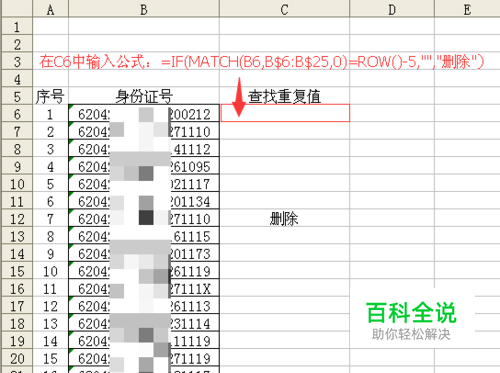
Task: Select column D header
Action: pyautogui.click(x=392, y=9)
